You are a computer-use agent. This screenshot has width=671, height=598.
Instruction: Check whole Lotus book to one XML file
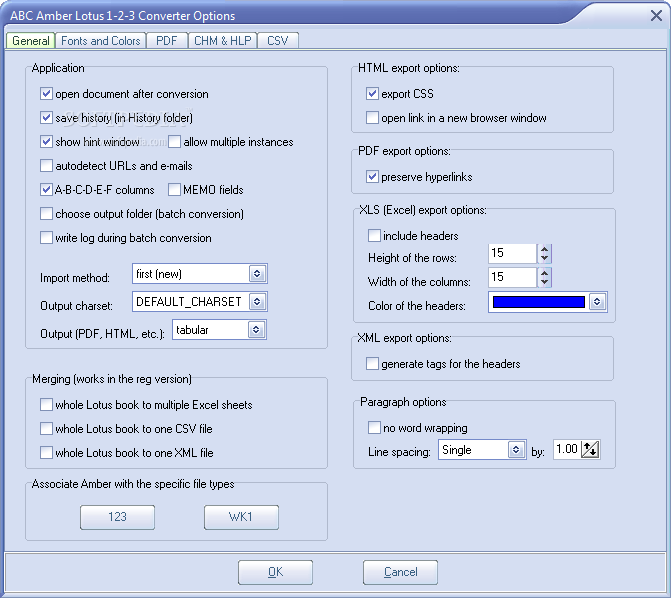point(46,452)
